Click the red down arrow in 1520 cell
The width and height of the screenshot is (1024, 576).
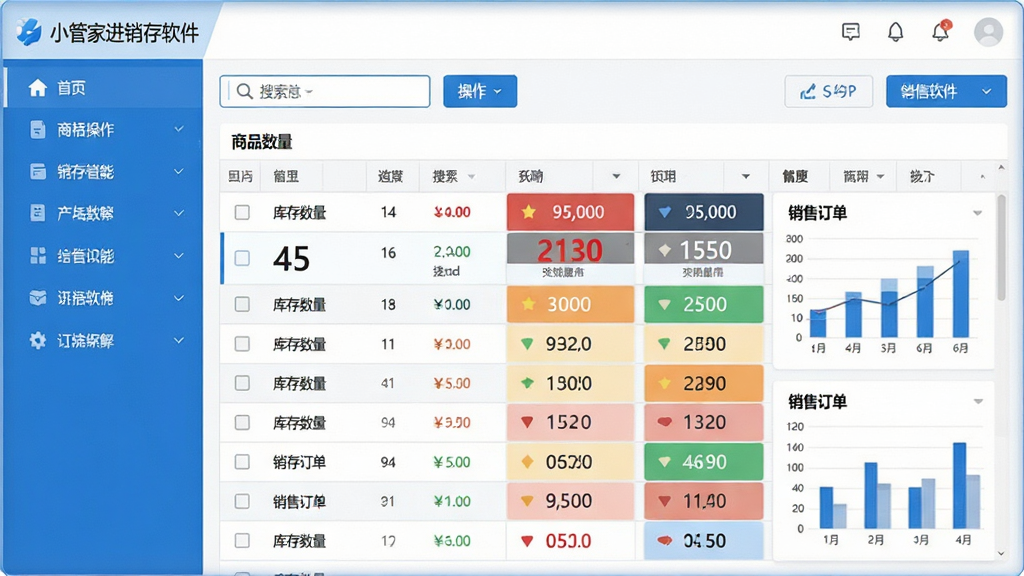528,423
